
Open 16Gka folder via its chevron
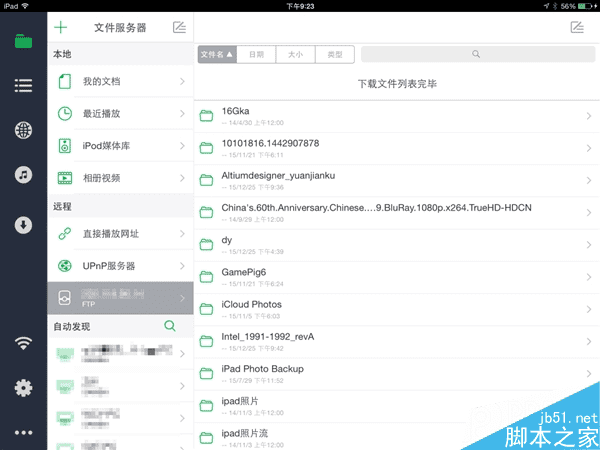coord(589,116)
